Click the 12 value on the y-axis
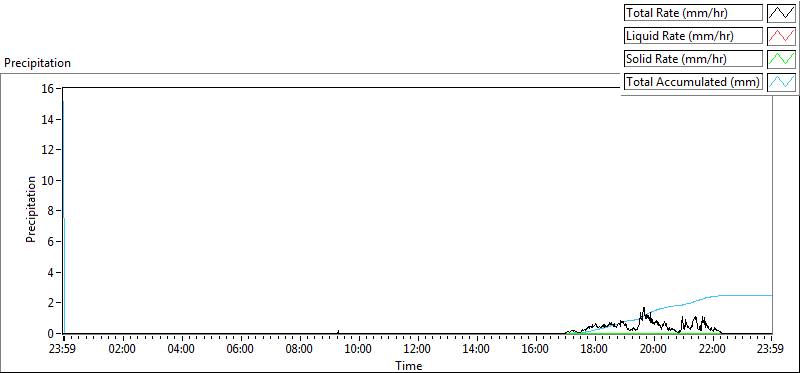 tap(48, 150)
